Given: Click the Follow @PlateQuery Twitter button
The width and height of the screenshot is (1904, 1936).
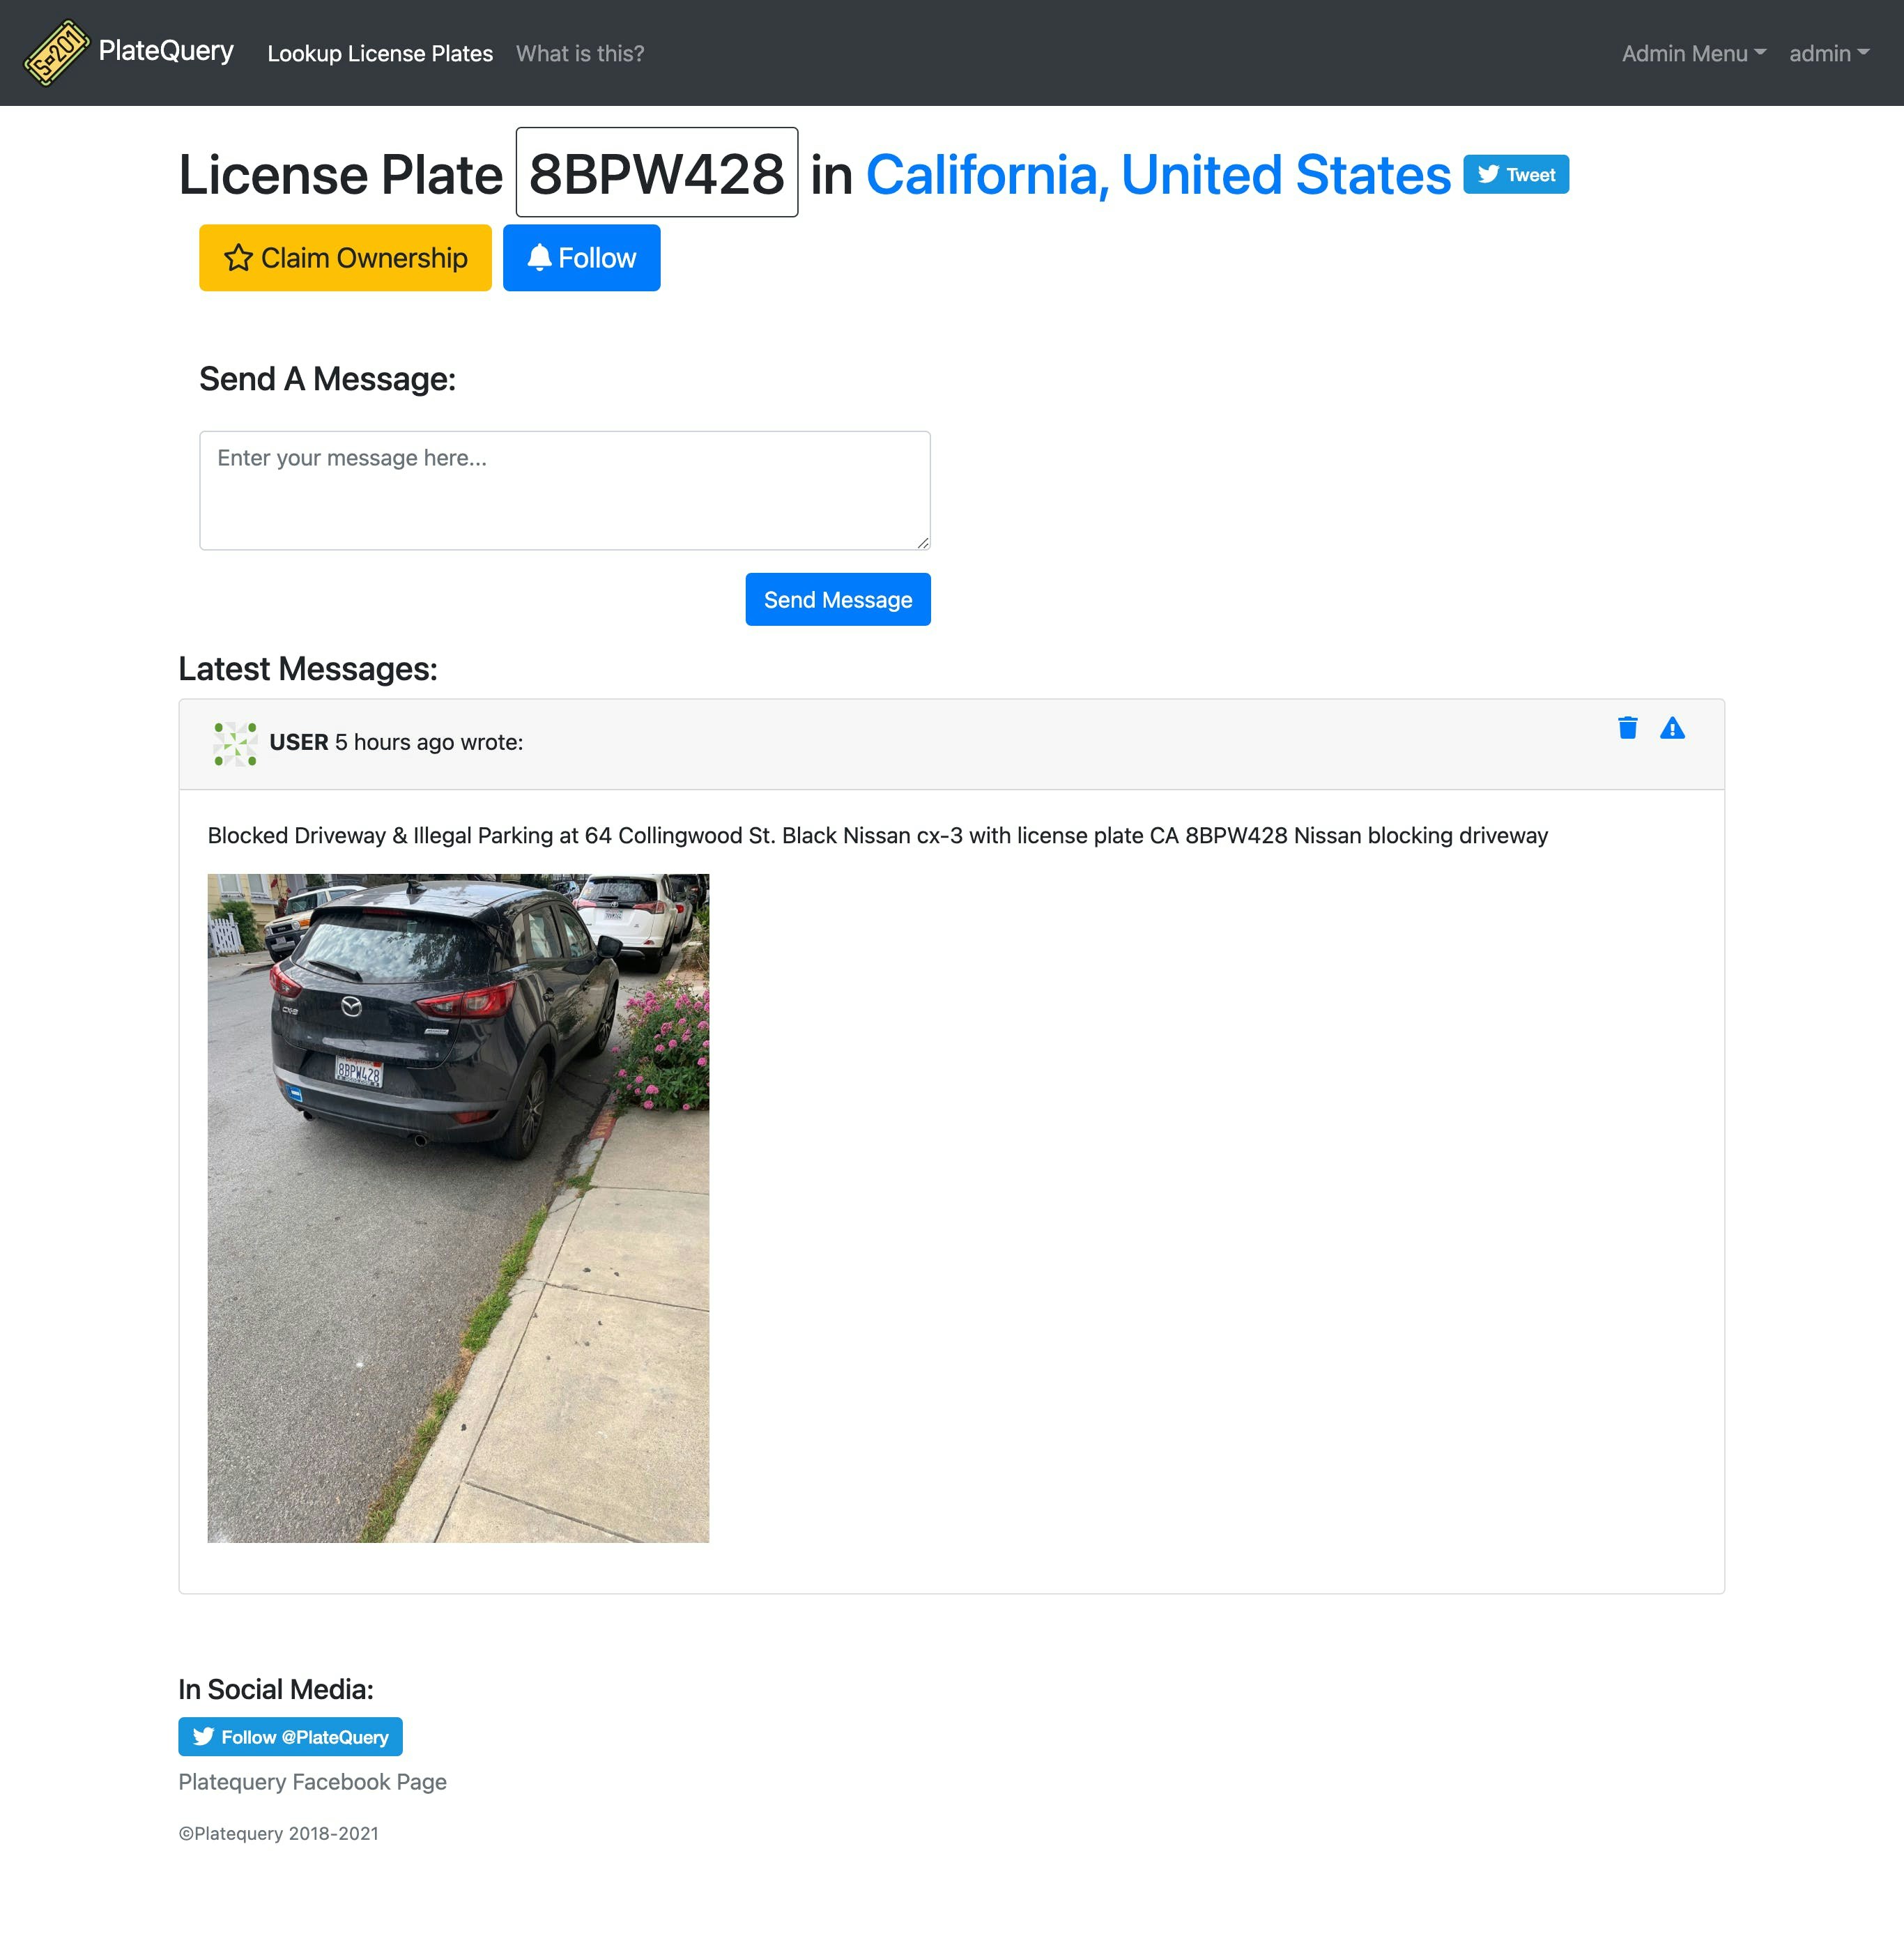Looking at the screenshot, I should coord(290,1736).
